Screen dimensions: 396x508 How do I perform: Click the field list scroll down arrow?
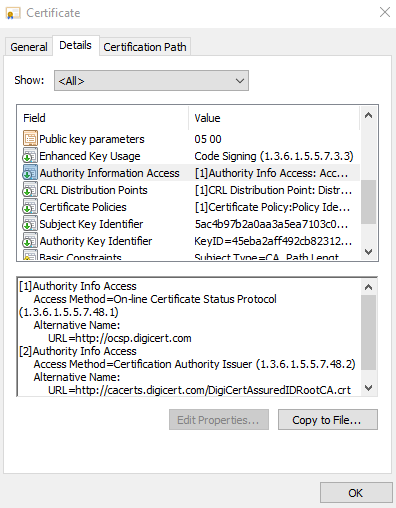click(x=368, y=252)
